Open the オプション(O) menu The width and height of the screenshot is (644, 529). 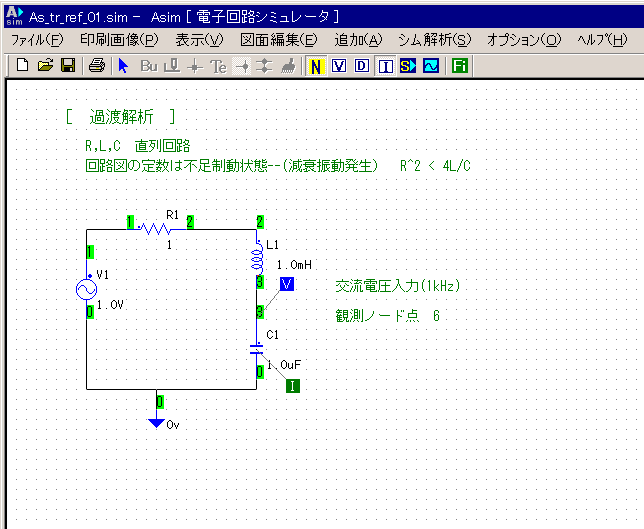click(524, 40)
